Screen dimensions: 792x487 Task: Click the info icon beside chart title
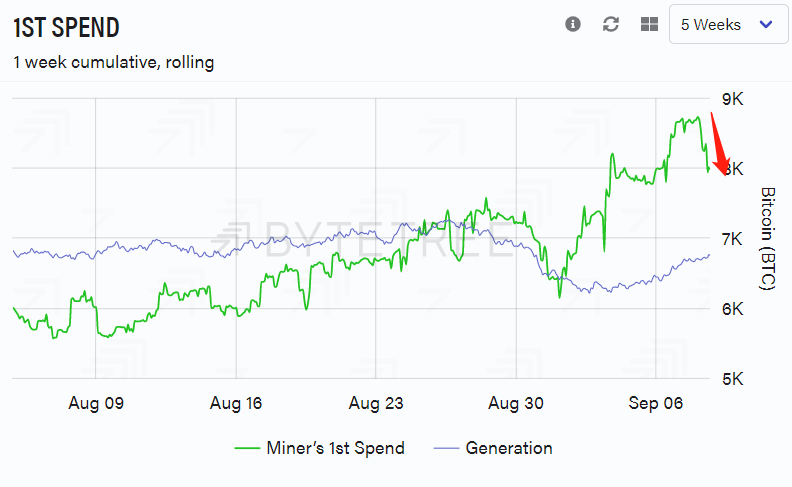coord(573,24)
